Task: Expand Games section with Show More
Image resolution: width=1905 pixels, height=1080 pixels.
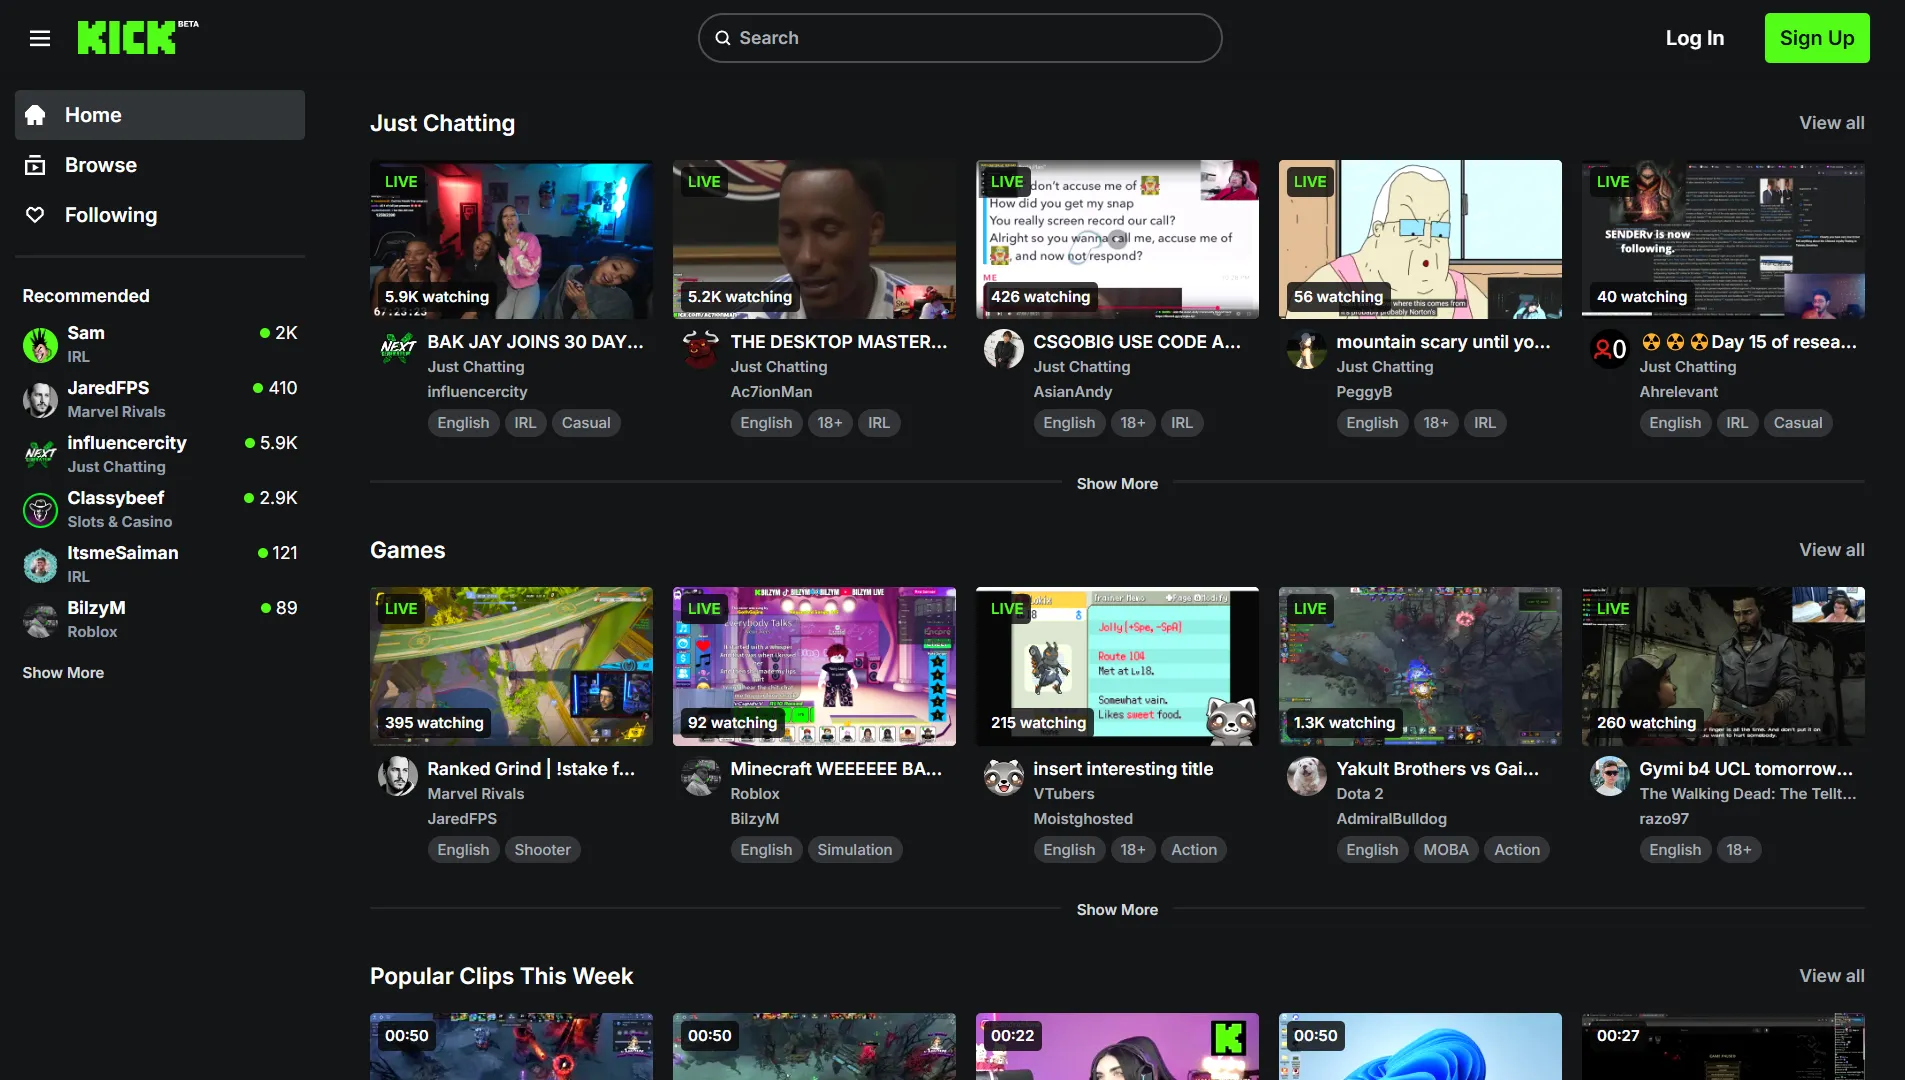Action: point(1117,910)
